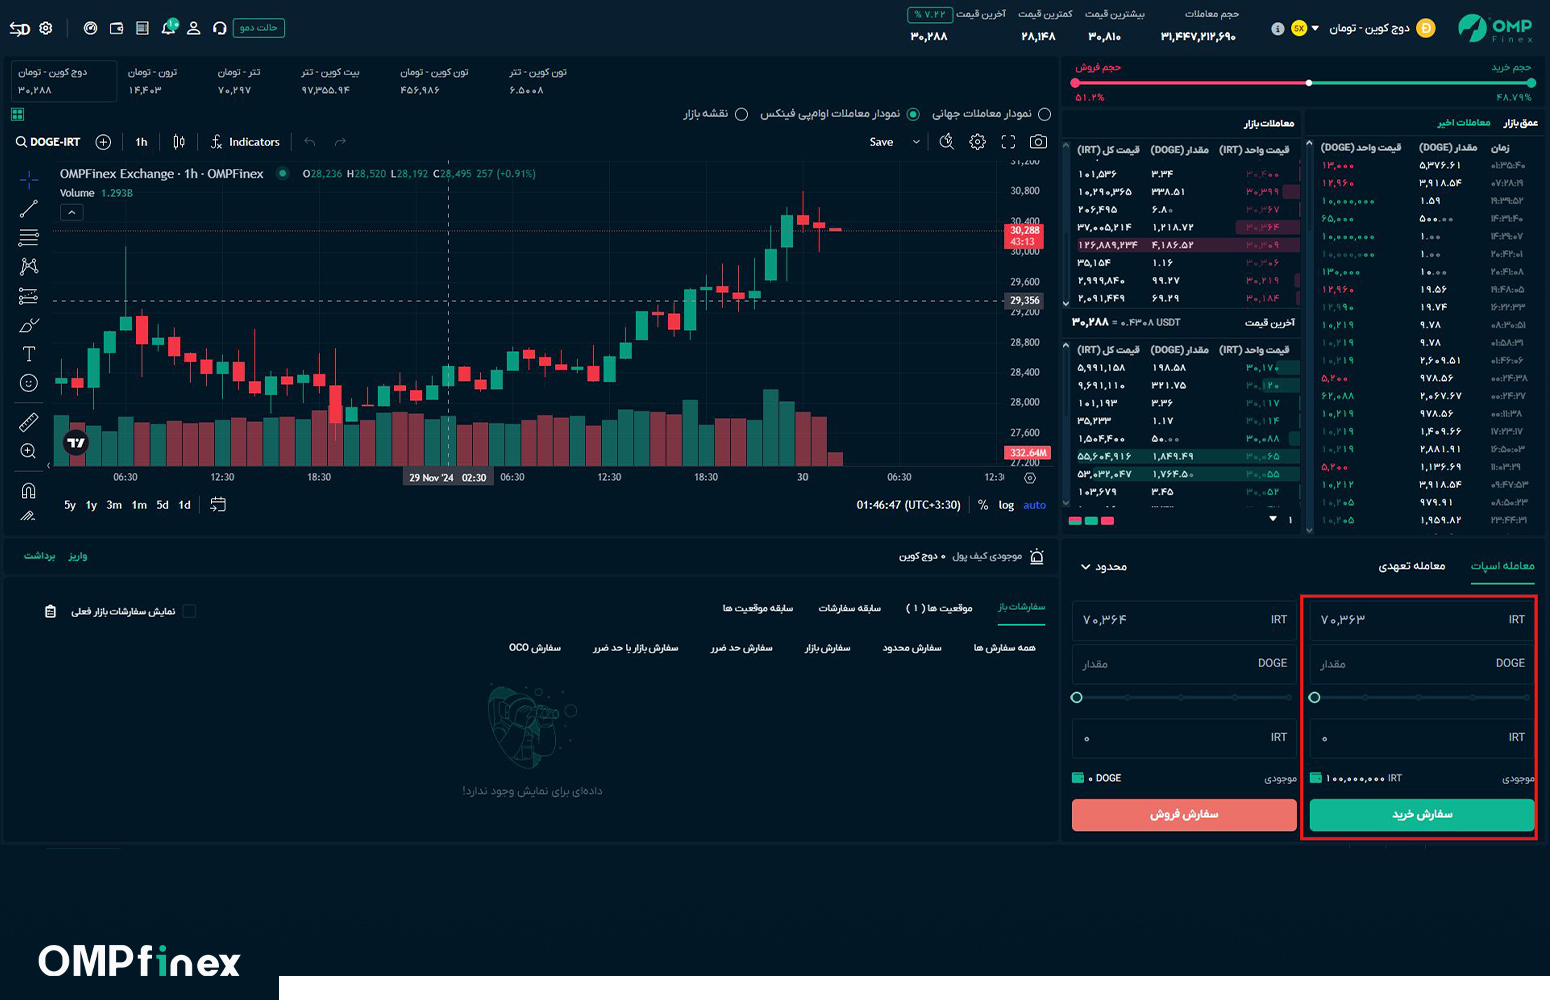Select the نمودار معاملات اوامپی فینکس radio option
The image size is (1550, 1000).
point(913,114)
